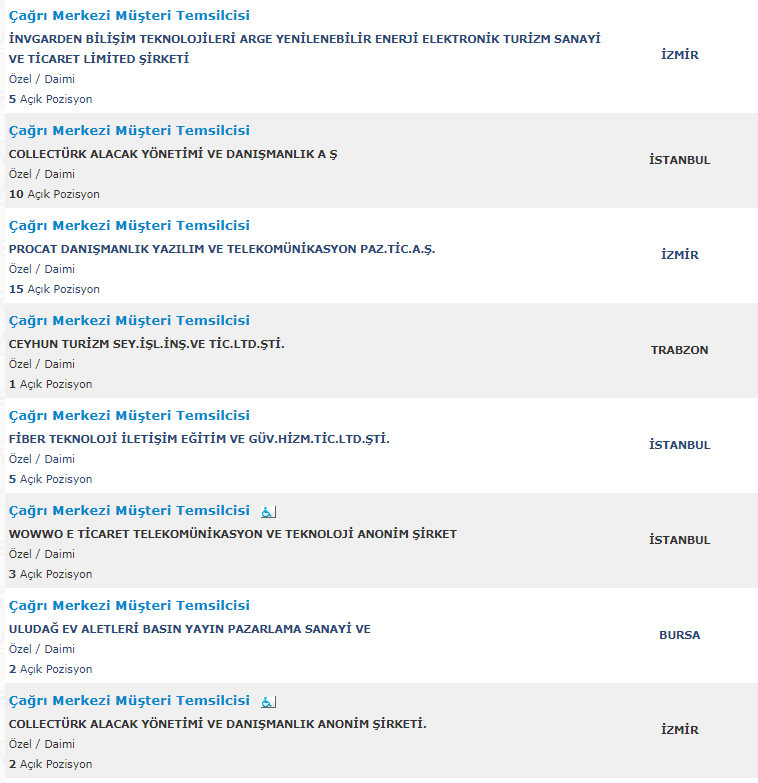Screen dimensions: 758x783
Task: Click the PROCAT DANIŞMANLIK company name
Action: tap(222, 249)
